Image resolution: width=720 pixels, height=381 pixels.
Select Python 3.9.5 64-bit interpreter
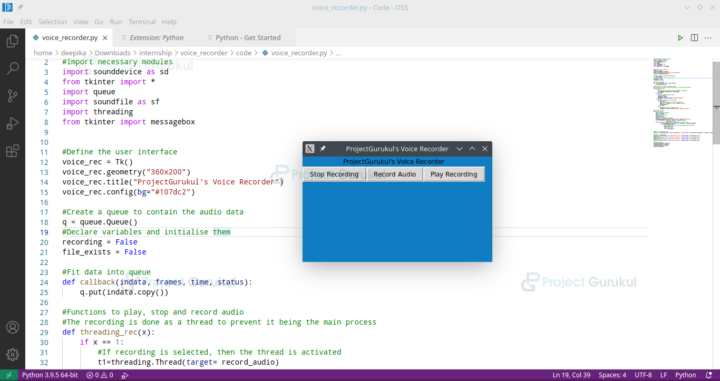pyautogui.click(x=50, y=375)
